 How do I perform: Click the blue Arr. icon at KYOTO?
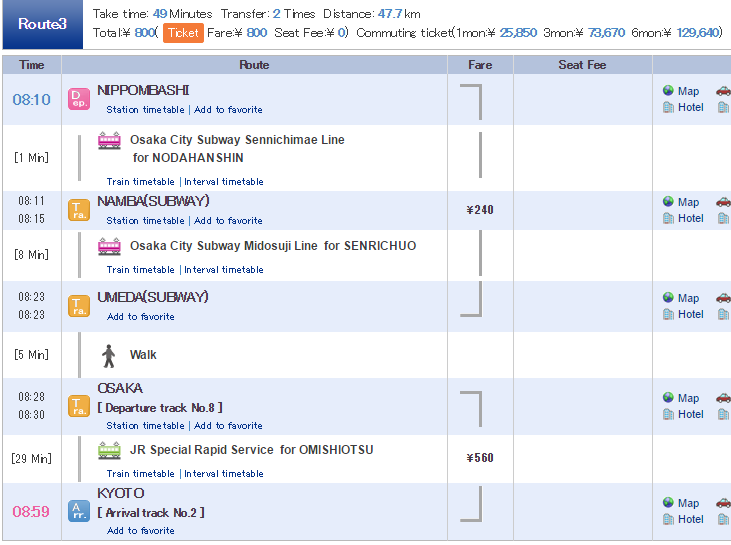79,511
